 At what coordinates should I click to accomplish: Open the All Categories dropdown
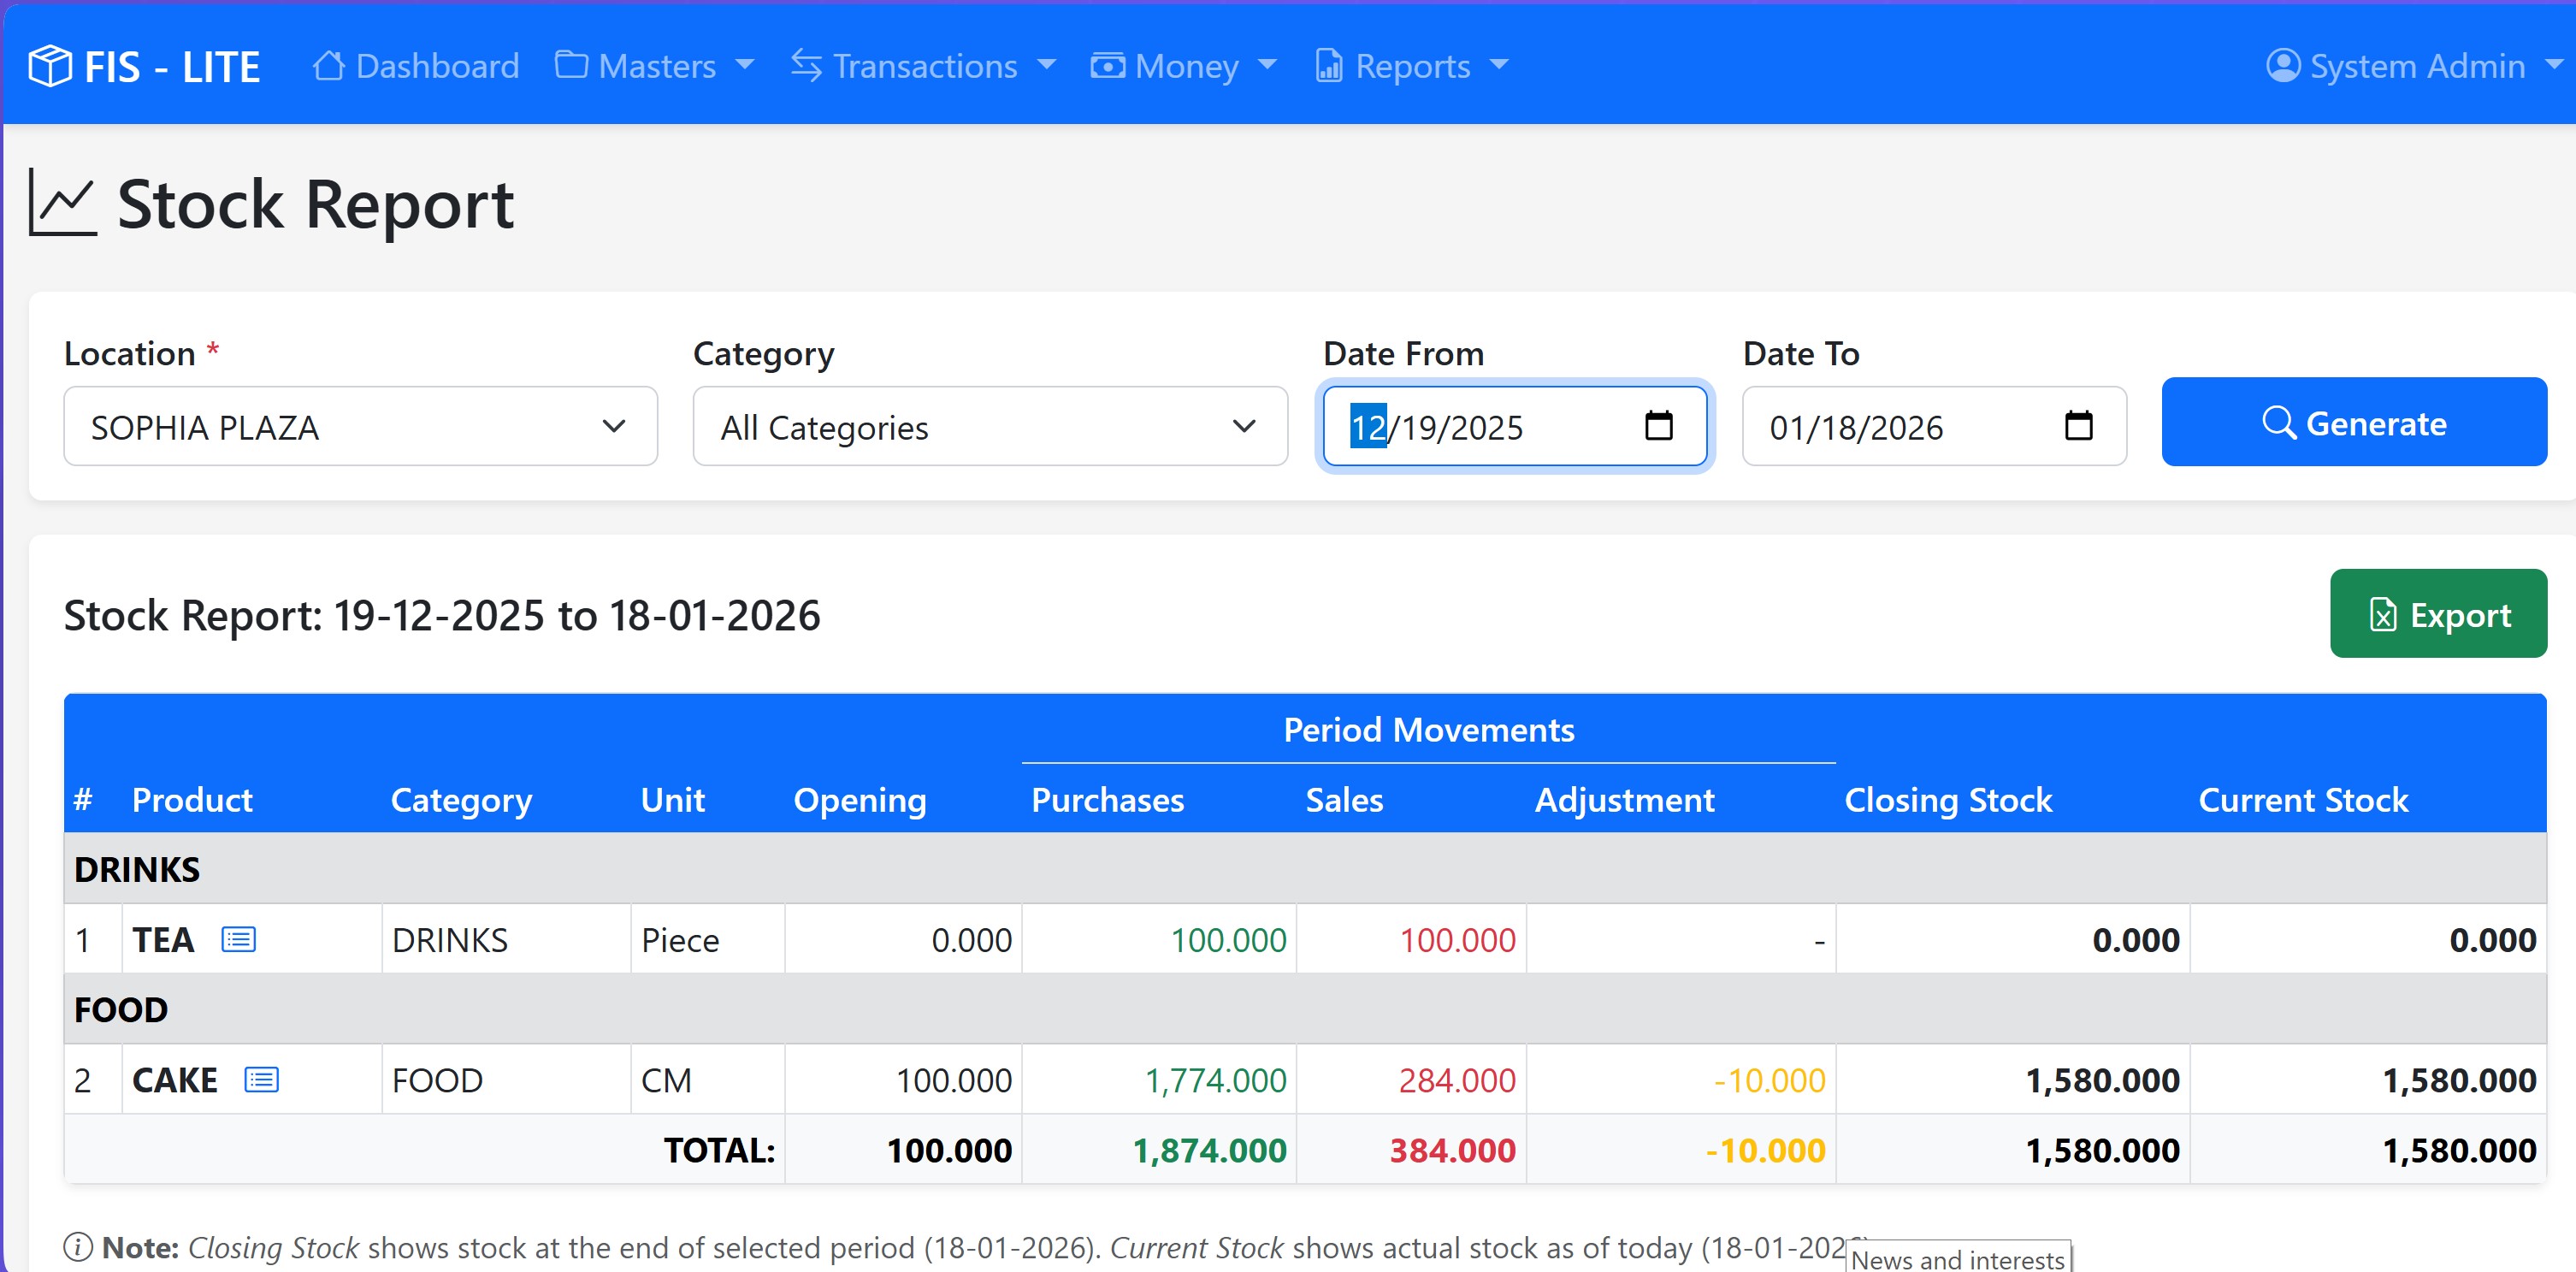tap(989, 427)
